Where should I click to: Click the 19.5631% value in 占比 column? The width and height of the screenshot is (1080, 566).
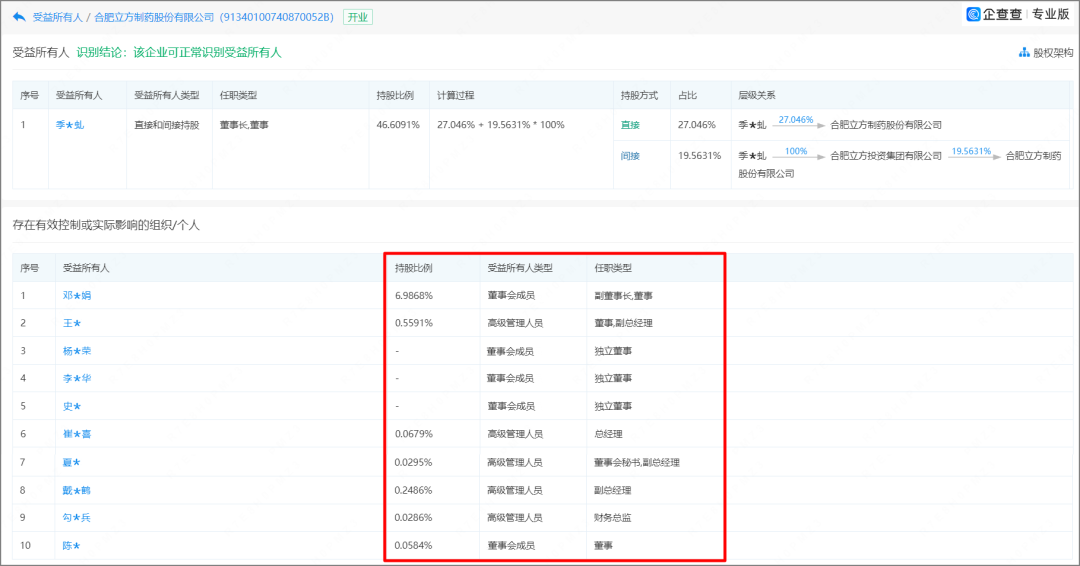(699, 156)
